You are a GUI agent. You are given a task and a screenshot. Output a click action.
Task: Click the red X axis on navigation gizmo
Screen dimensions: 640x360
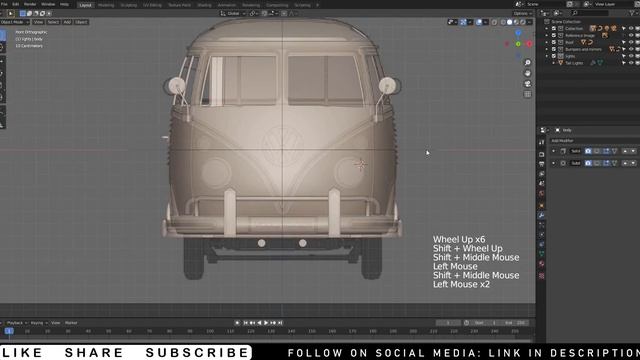pyautogui.click(x=529, y=44)
